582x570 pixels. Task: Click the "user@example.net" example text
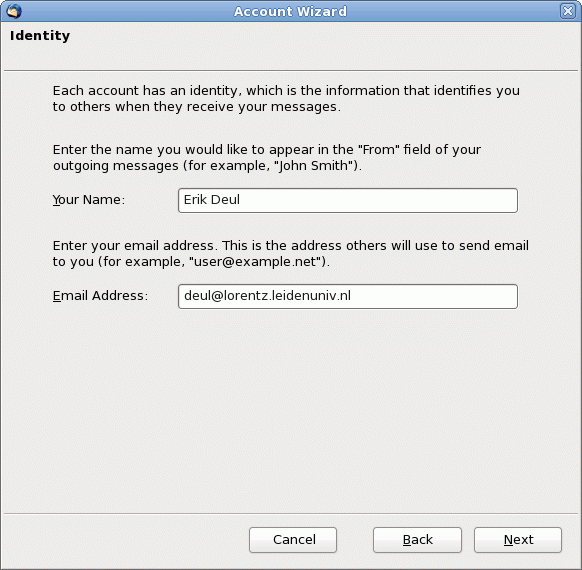pyautogui.click(x=255, y=262)
